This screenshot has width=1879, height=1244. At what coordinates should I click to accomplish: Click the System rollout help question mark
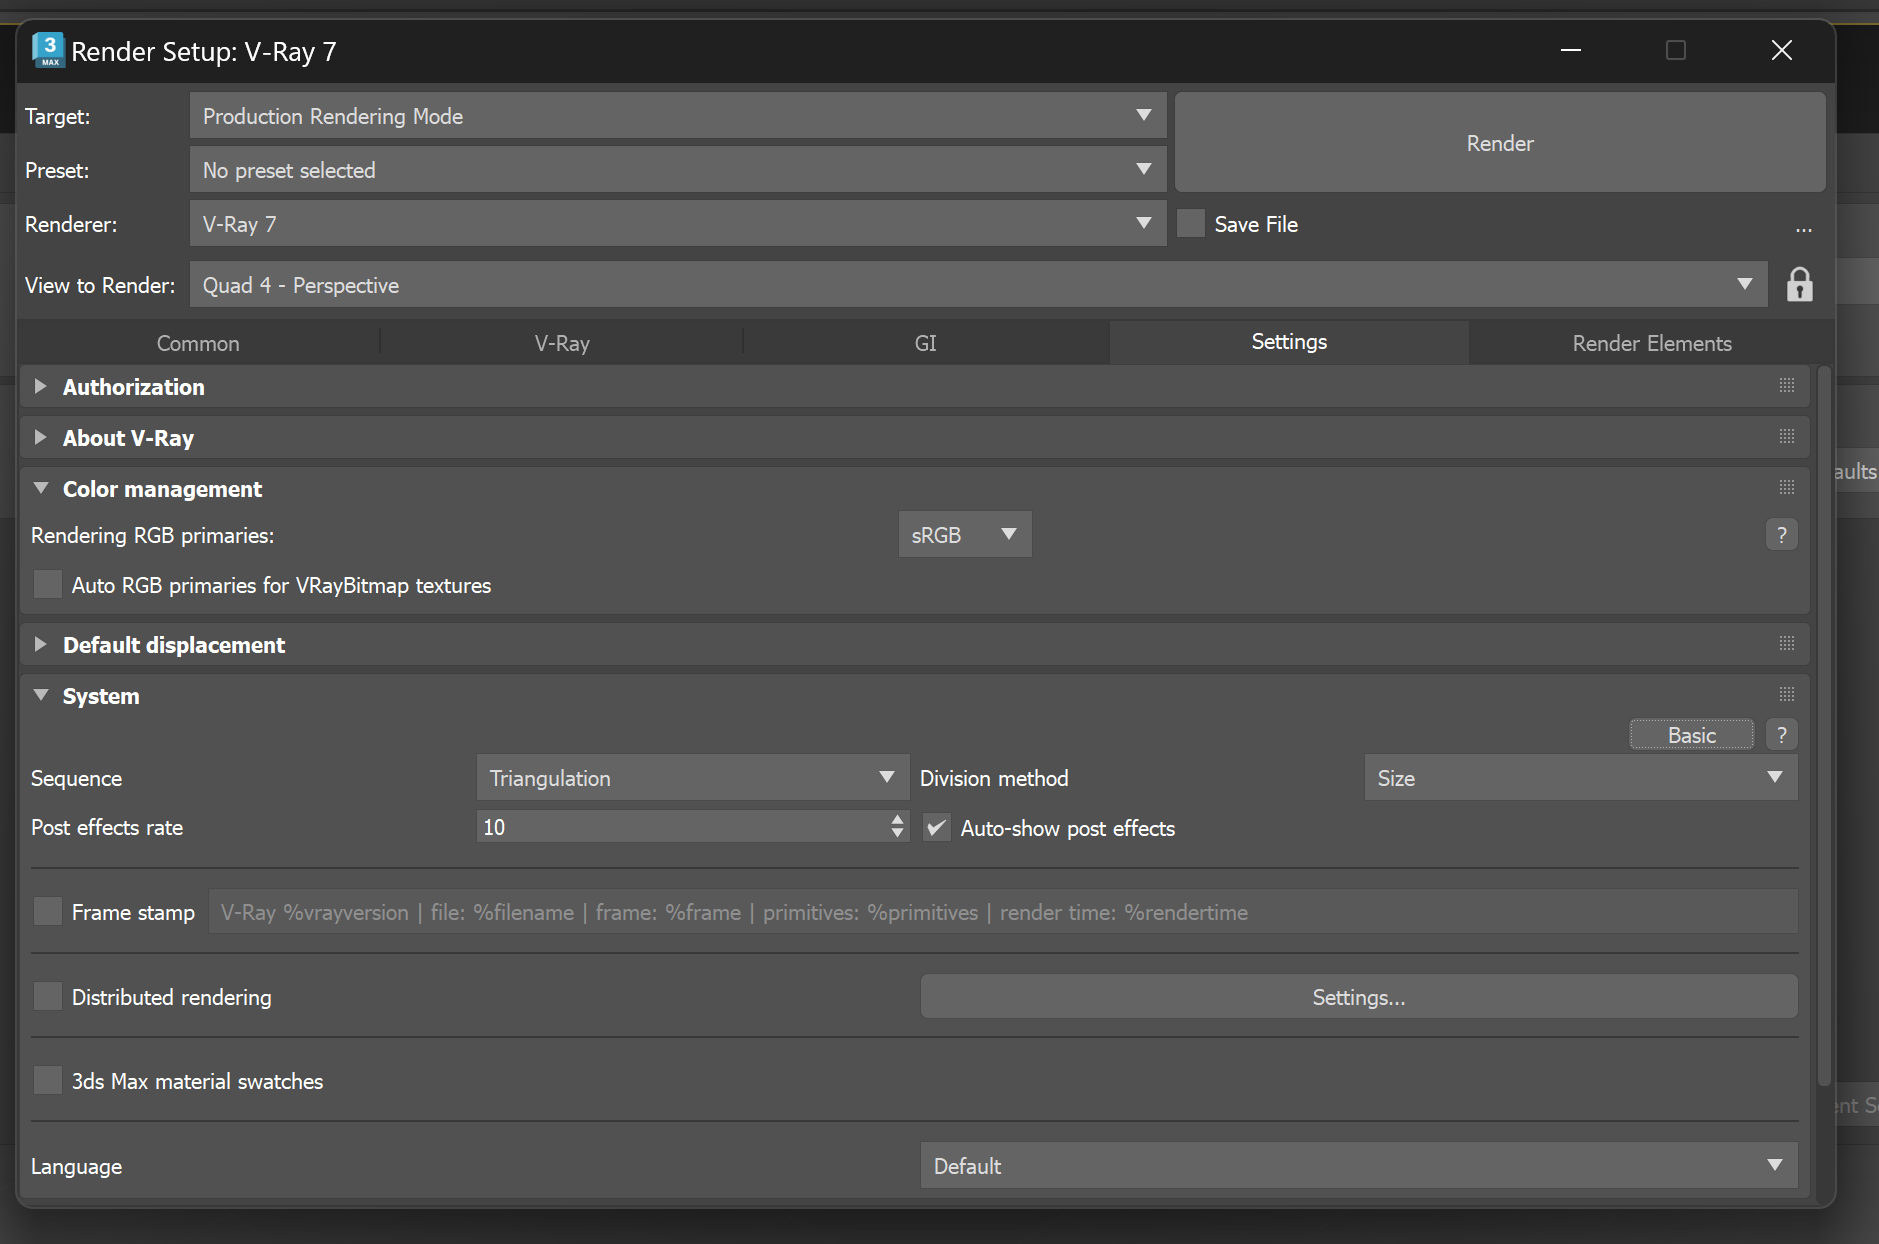point(1781,735)
